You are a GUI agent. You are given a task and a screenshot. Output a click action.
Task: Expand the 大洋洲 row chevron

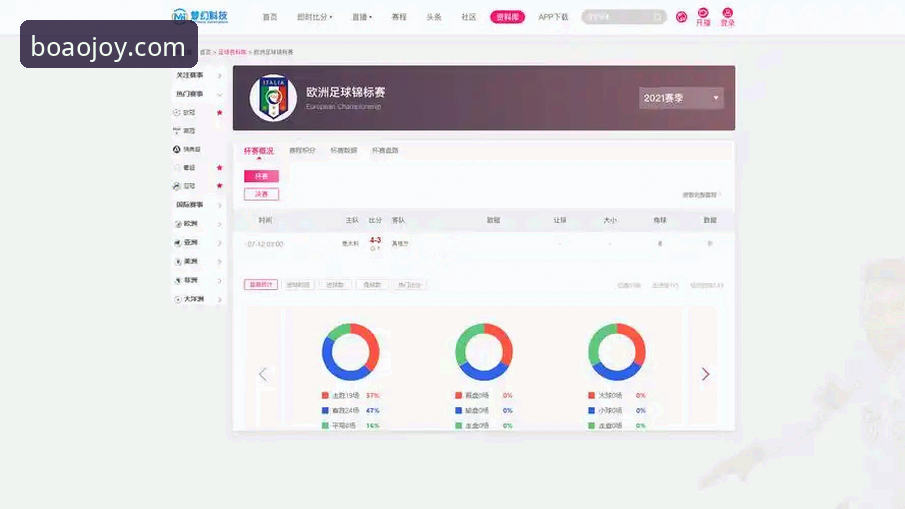pos(219,300)
